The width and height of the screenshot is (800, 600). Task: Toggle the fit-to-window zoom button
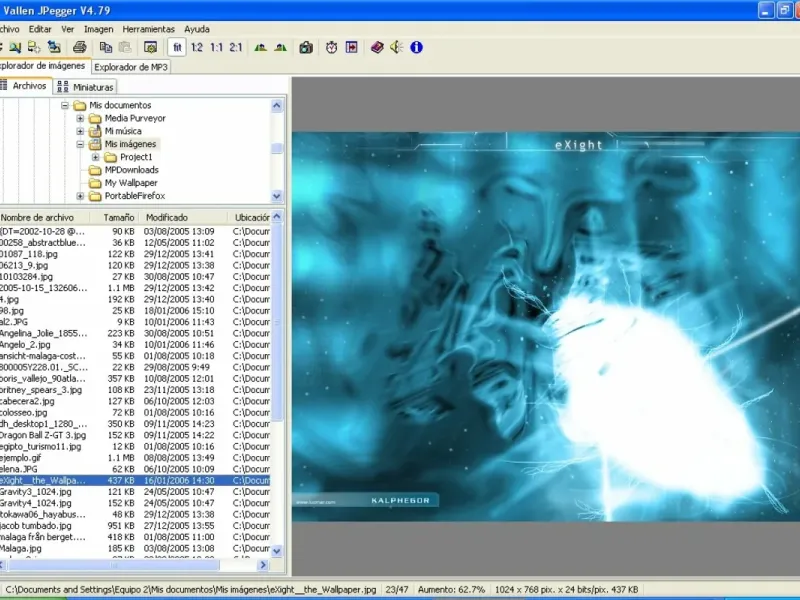177,47
